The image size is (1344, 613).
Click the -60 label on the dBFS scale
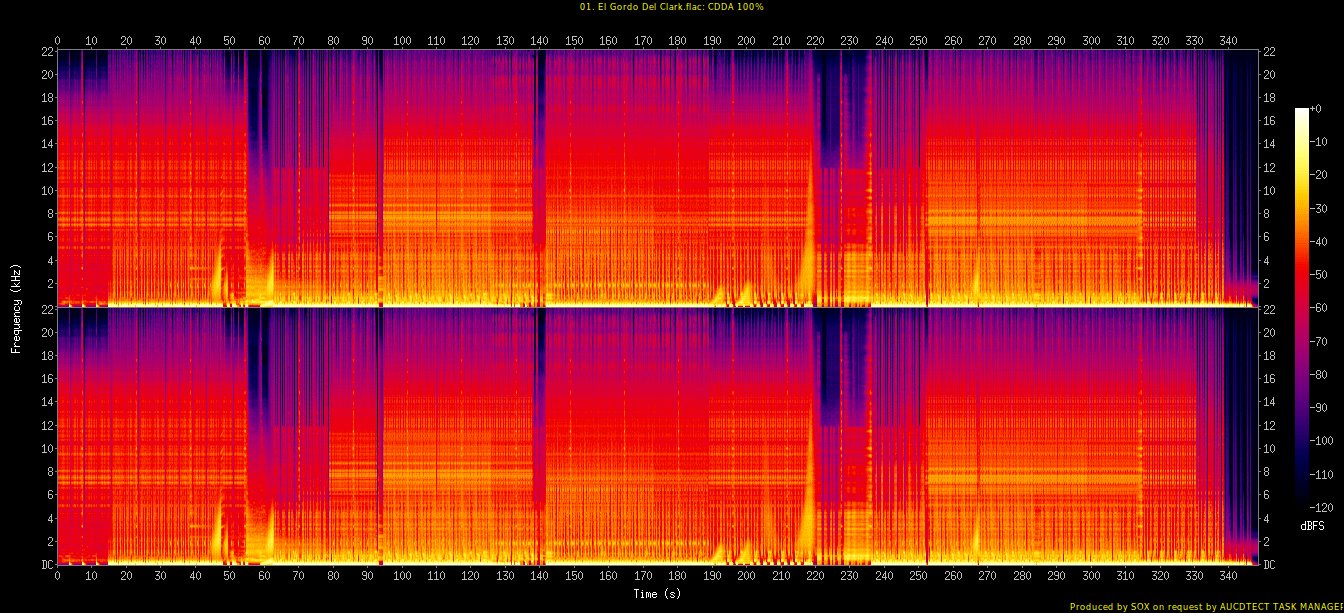coord(1318,309)
